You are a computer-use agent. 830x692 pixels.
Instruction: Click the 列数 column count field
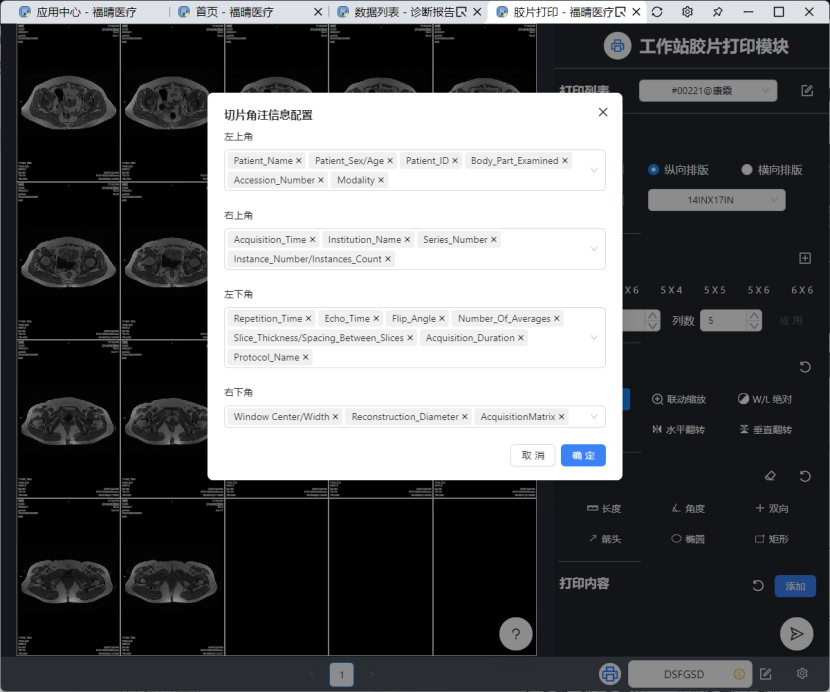(x=723, y=321)
